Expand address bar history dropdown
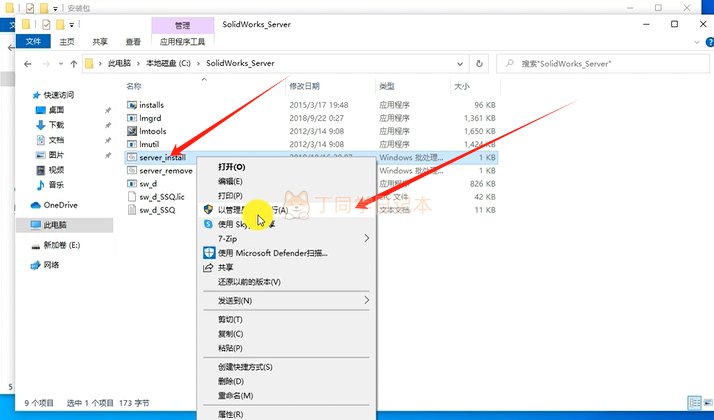This screenshot has height=420, width=714. pyautogui.click(x=460, y=64)
